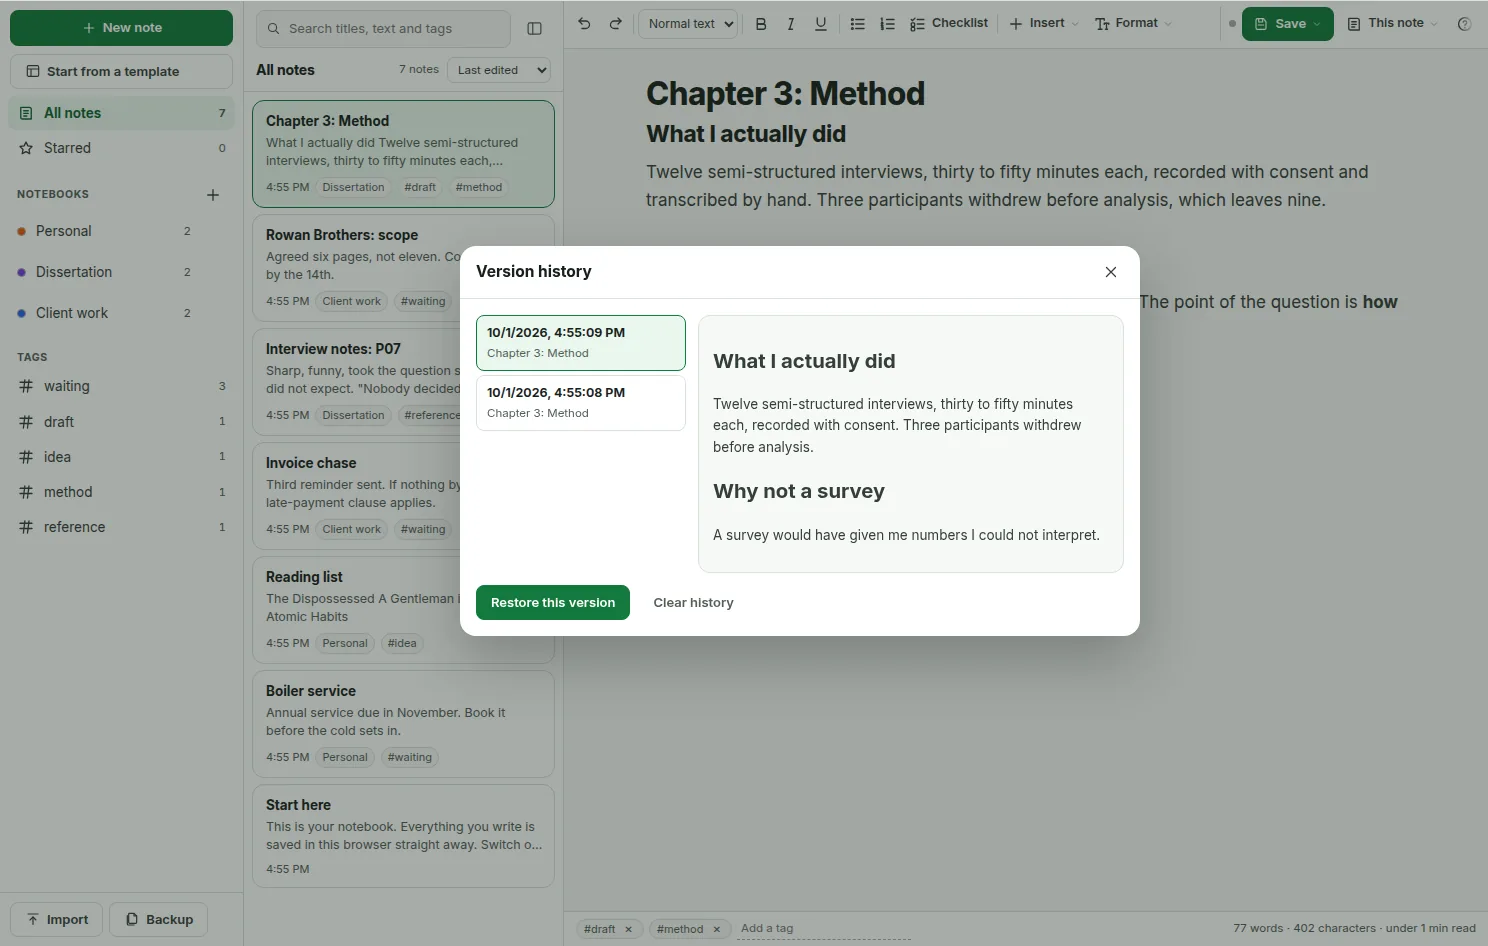Filter by the idea tag
The image size is (1488, 946).
pyautogui.click(x=121, y=457)
